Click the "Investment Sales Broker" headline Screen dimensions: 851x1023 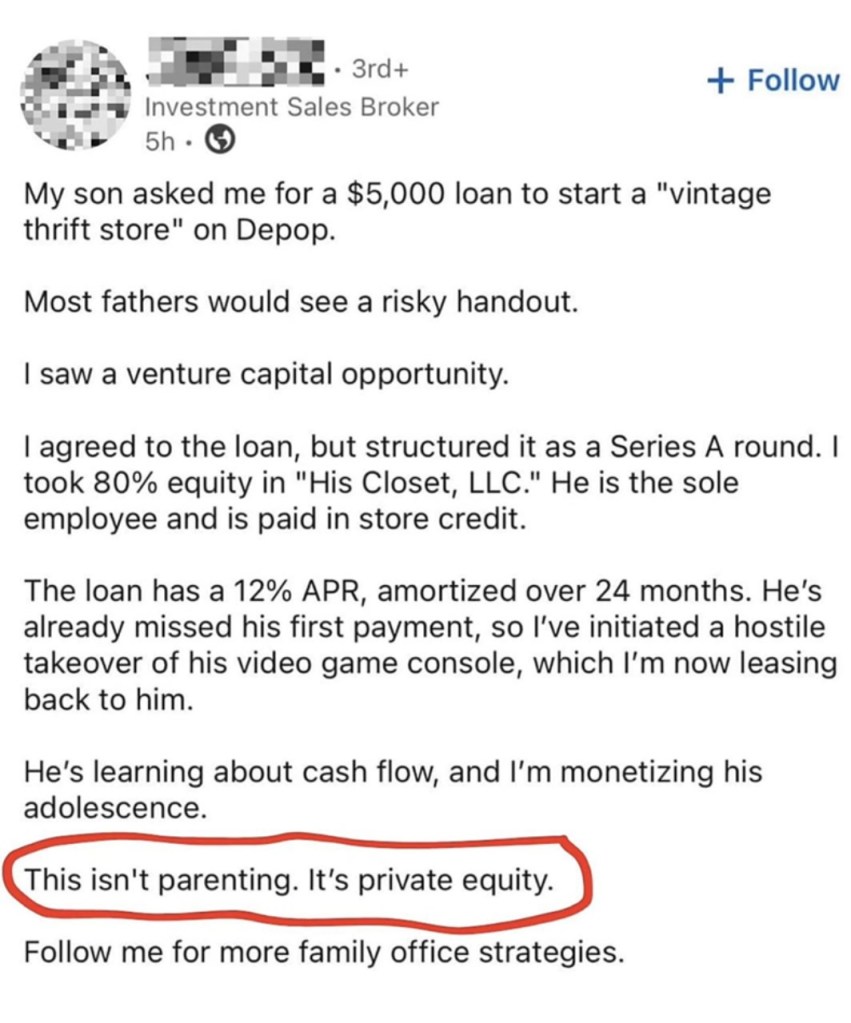point(292,107)
